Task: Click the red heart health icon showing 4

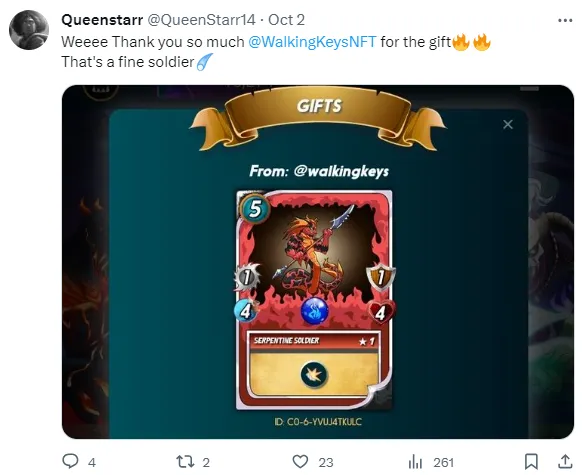Action: click(x=381, y=312)
